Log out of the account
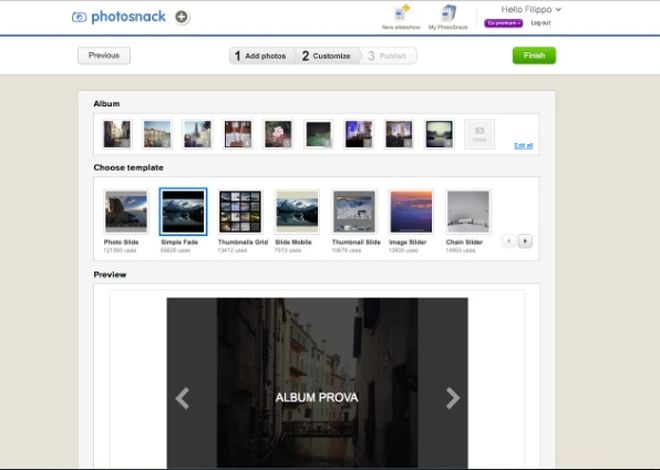Screen dimensions: 660x470 click(x=540, y=23)
